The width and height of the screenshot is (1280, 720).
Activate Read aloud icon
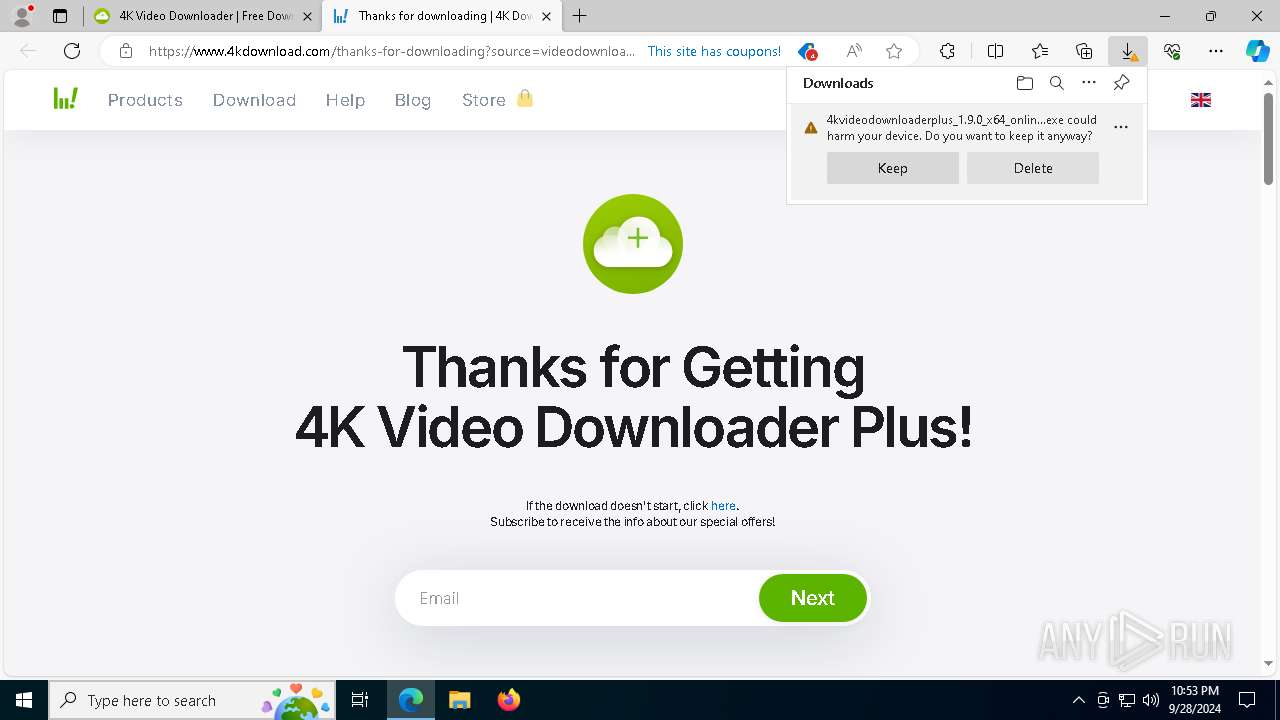point(854,51)
